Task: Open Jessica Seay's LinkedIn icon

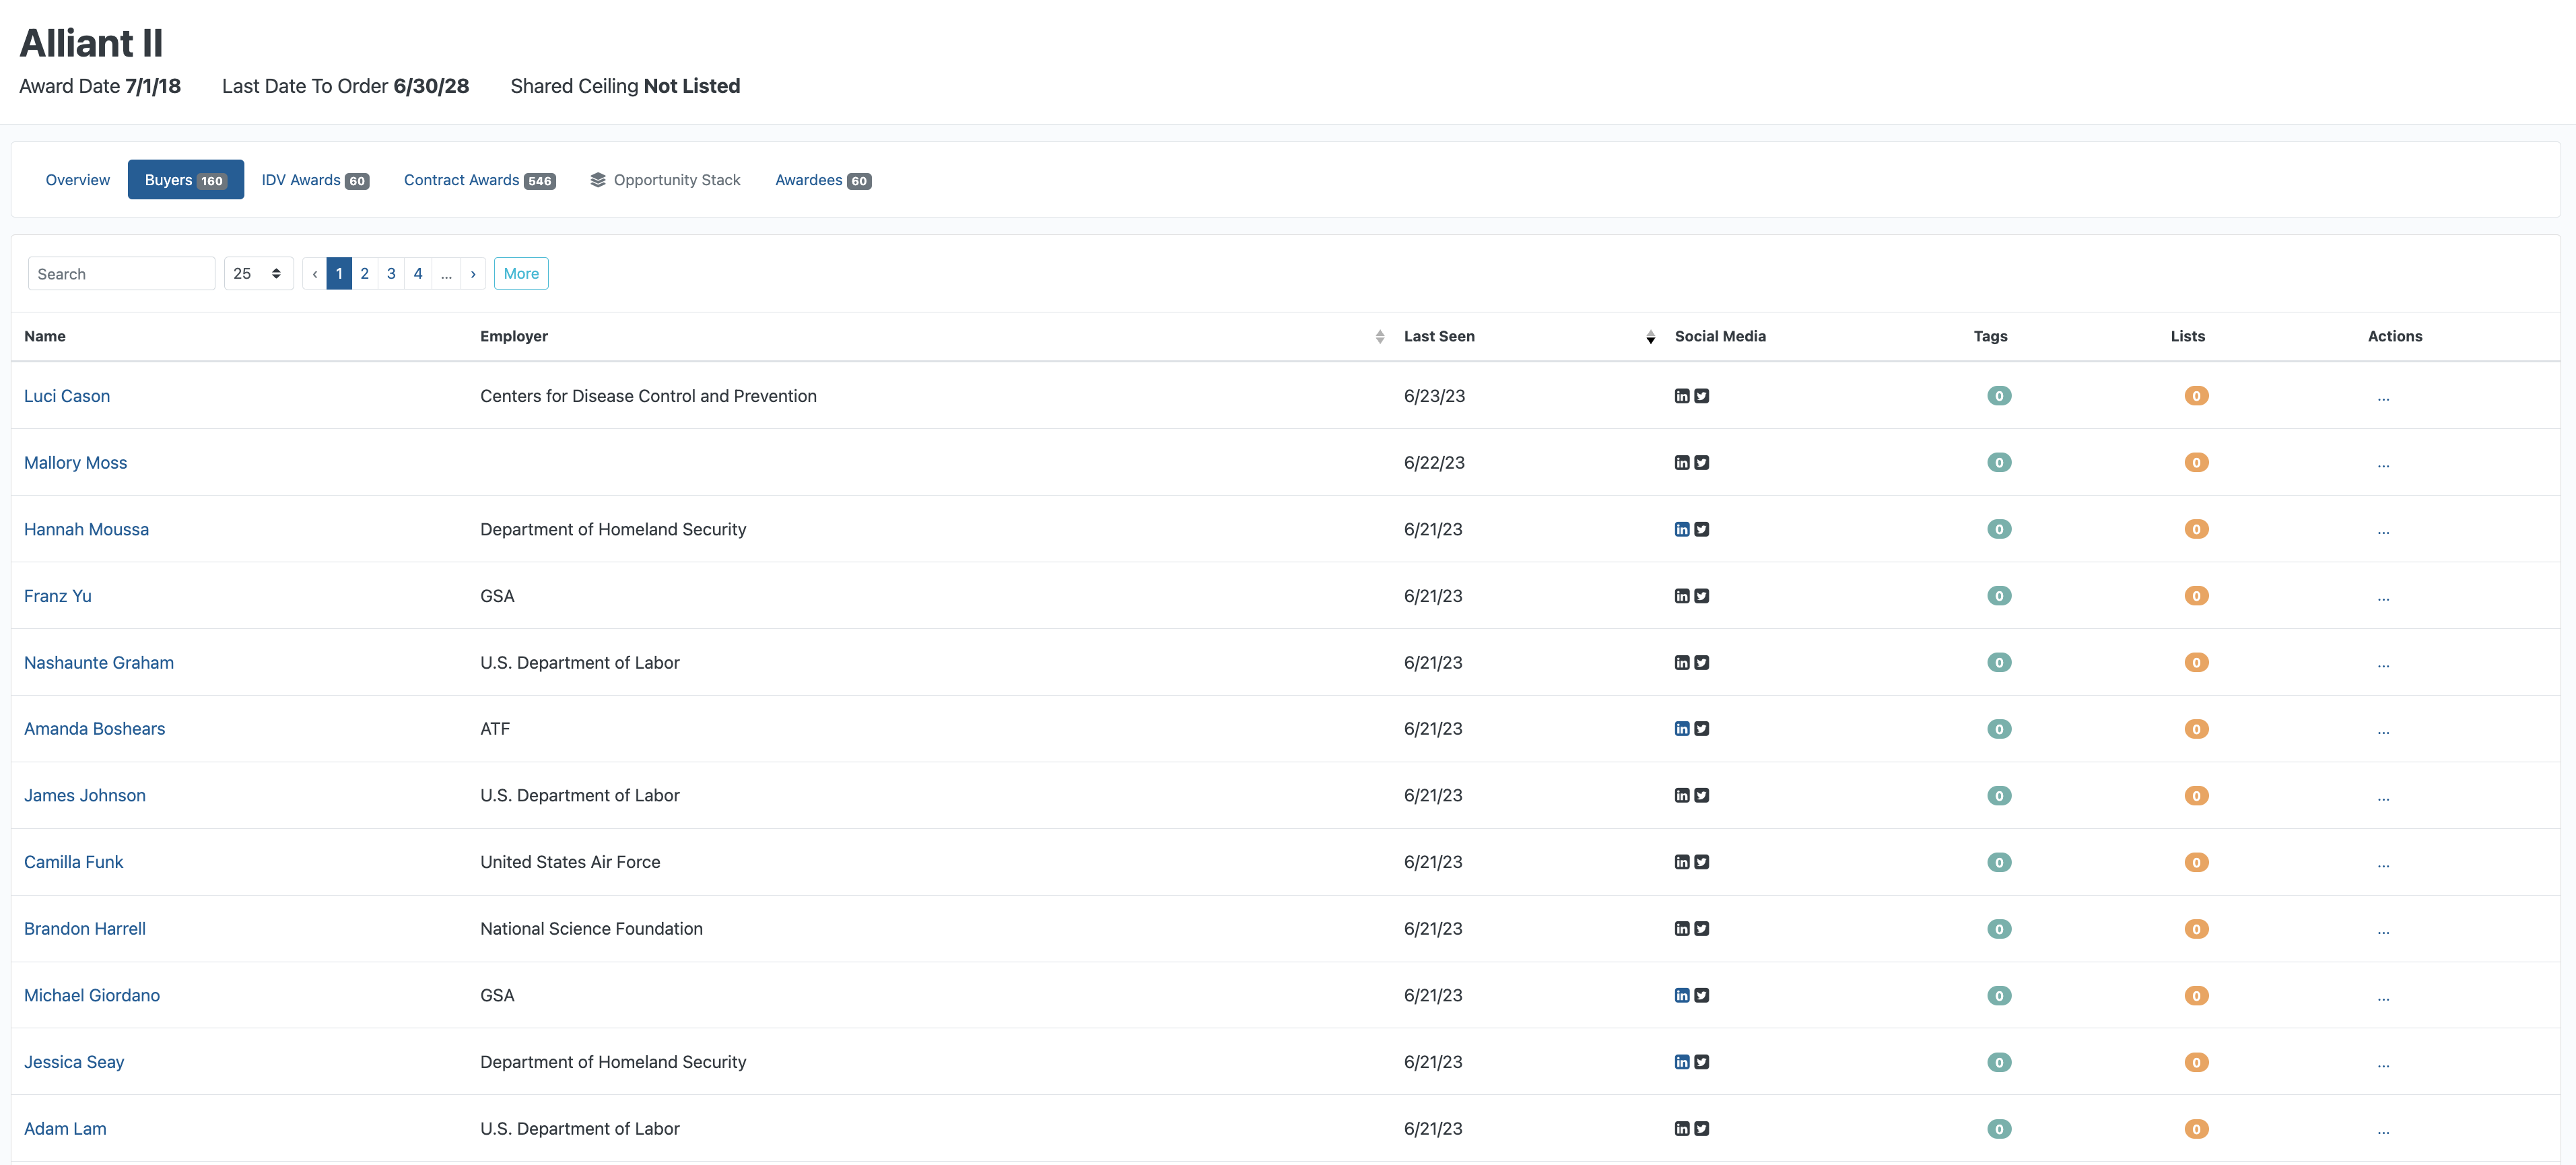Action: (1681, 1062)
